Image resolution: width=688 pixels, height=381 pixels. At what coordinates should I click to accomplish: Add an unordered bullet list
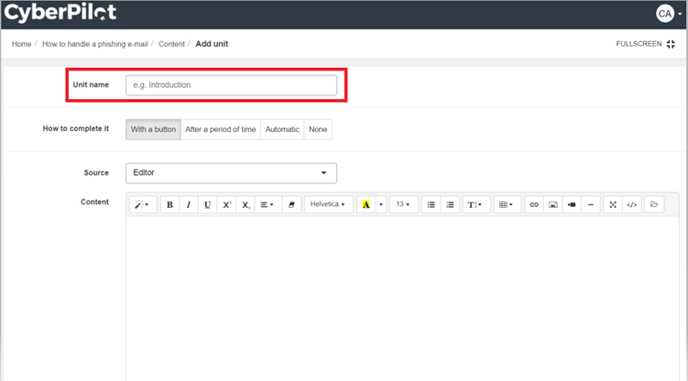click(x=431, y=205)
